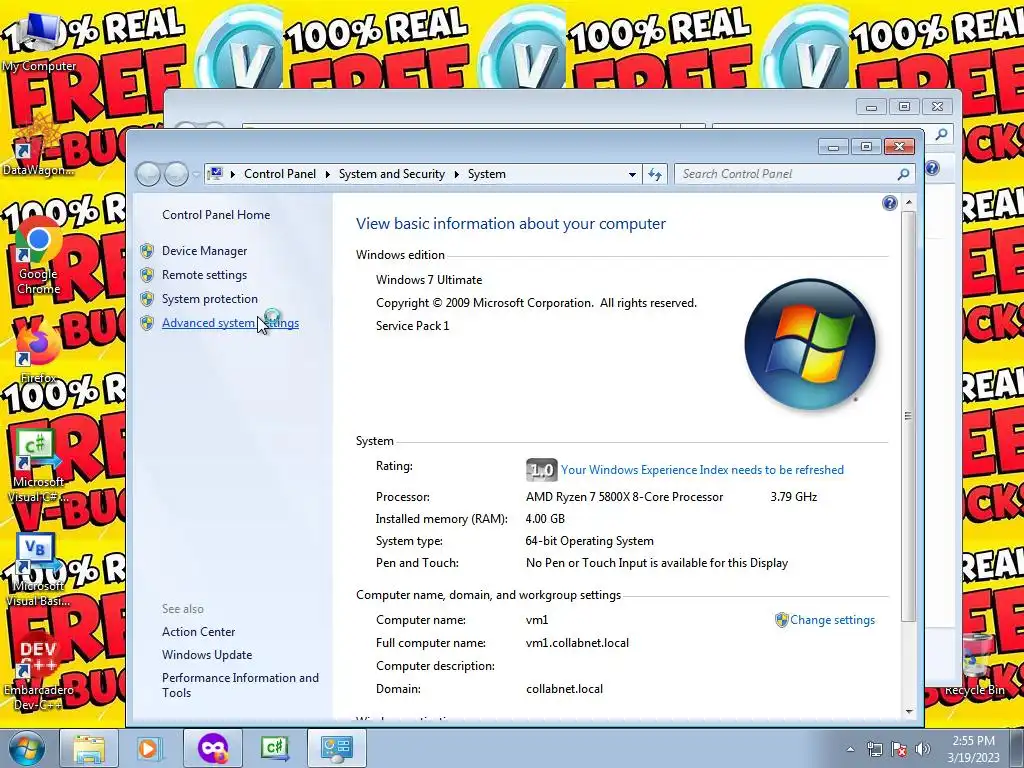Open the Action Center flag tray icon
This screenshot has height=768, width=1024.
click(x=899, y=749)
